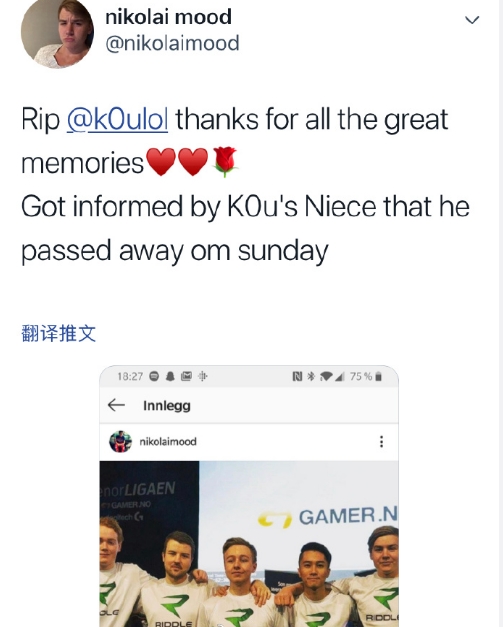Click the nikolai mood display name
The width and height of the screenshot is (503, 627).
point(168,17)
